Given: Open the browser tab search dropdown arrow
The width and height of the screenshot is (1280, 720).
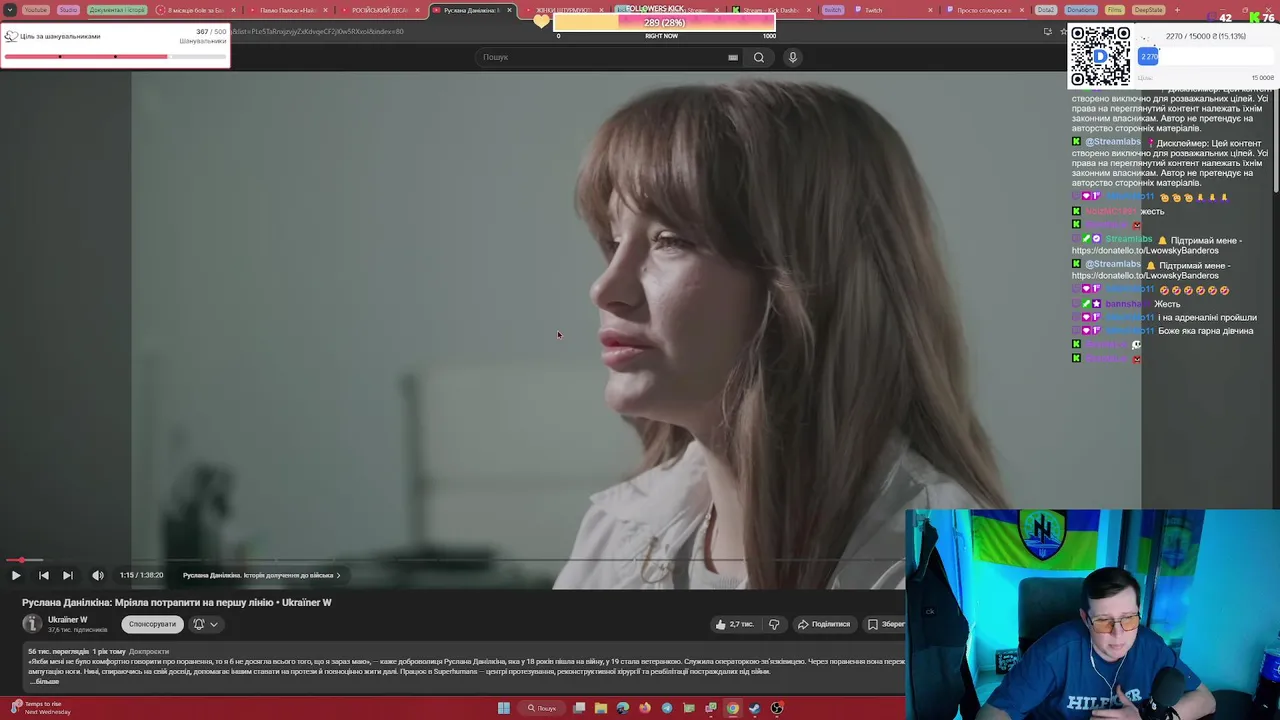Looking at the screenshot, I should pos(10,10).
